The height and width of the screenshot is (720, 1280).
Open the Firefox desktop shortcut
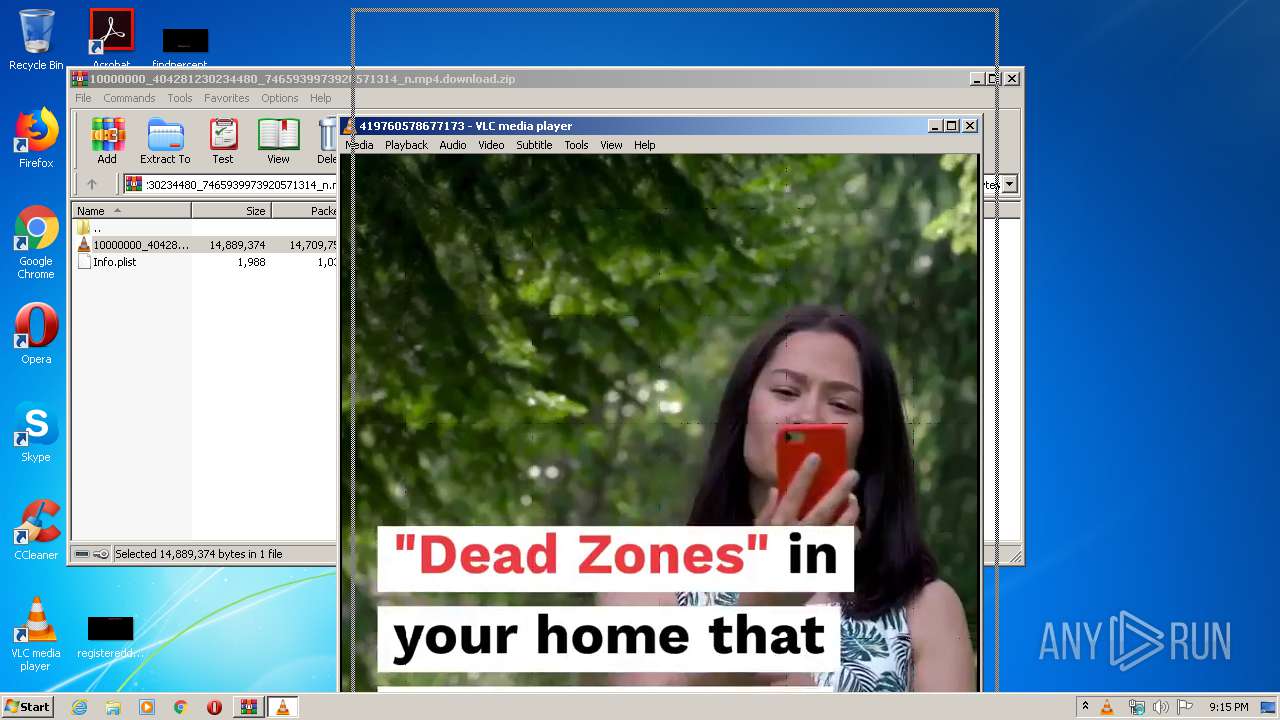point(36,139)
